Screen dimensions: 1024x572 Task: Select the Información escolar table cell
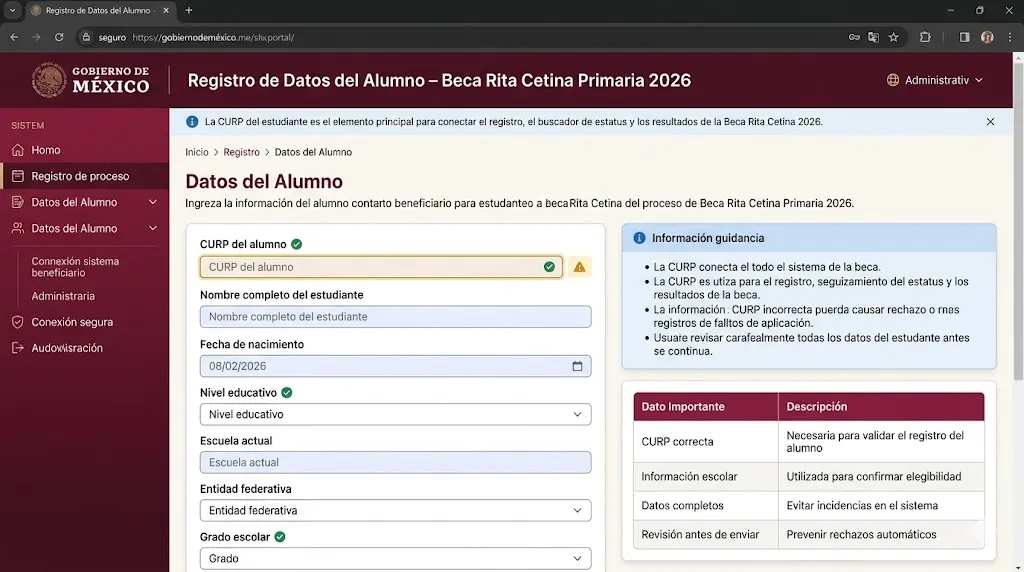(x=706, y=477)
